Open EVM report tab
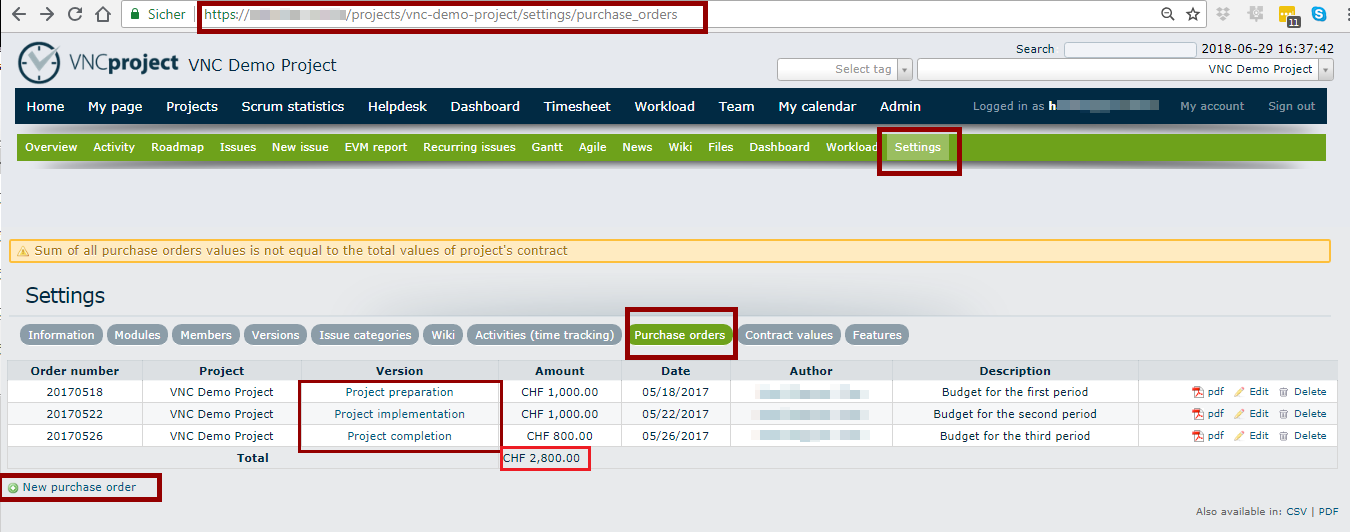The width and height of the screenshot is (1350, 532). coord(376,147)
